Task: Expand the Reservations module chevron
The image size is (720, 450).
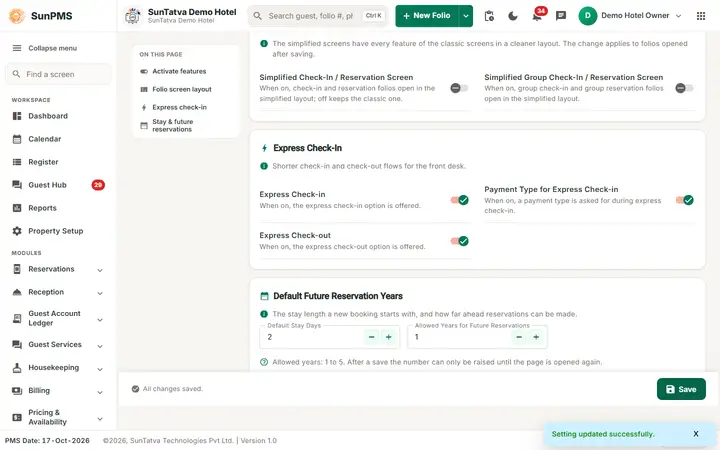Action: pos(100,270)
